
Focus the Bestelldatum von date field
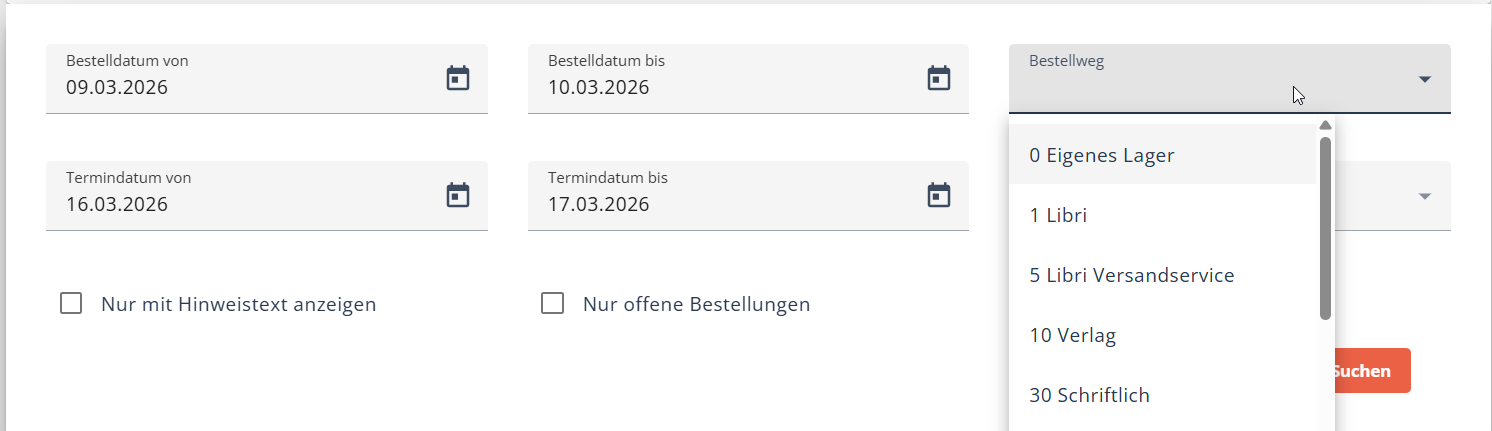click(x=240, y=87)
